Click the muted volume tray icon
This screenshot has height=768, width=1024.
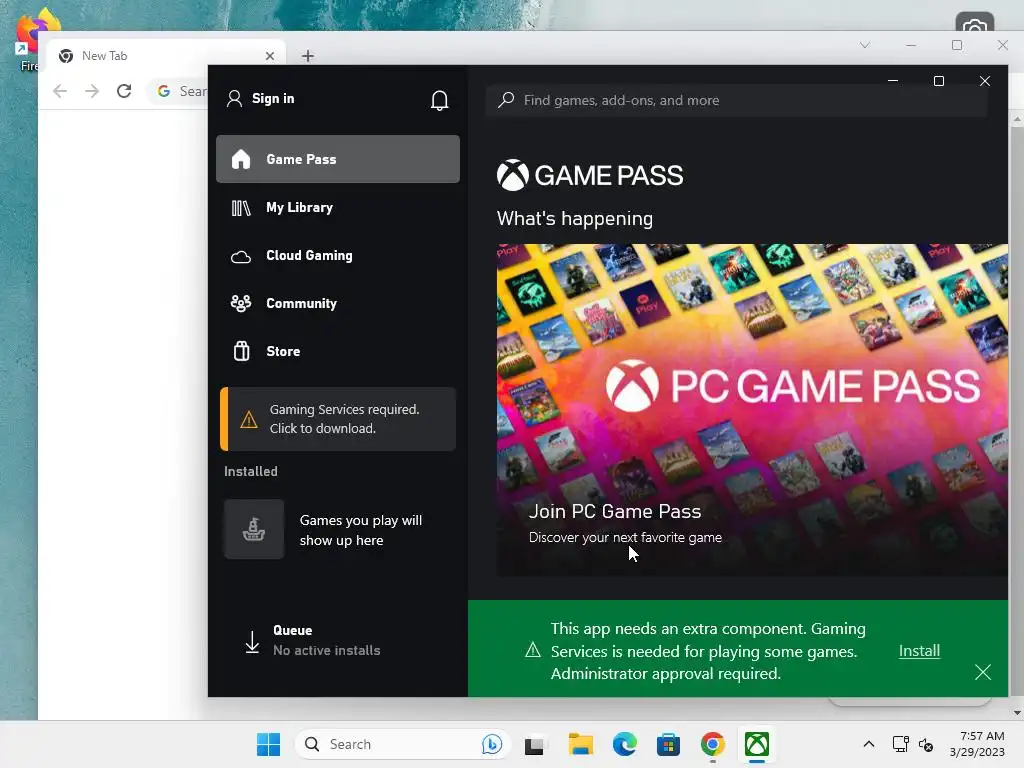click(926, 744)
